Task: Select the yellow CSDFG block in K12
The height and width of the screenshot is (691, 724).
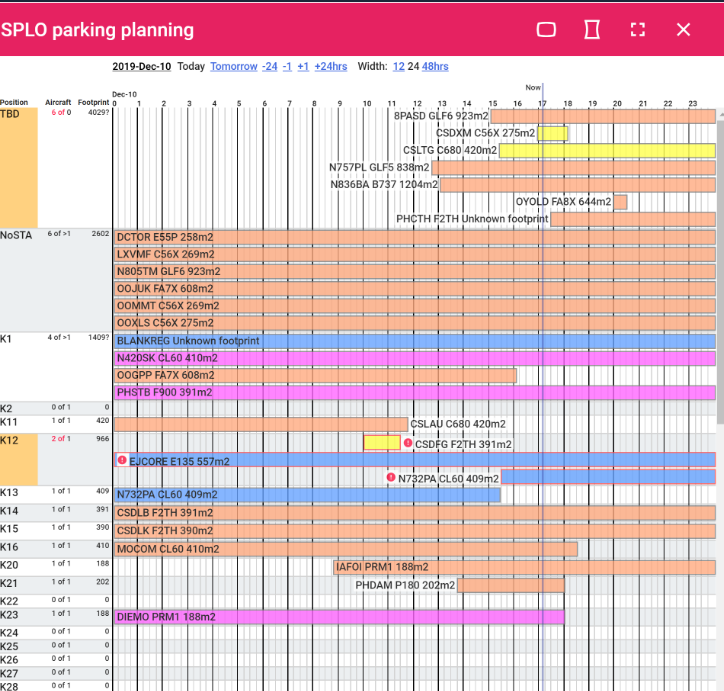Action: pyautogui.click(x=382, y=443)
